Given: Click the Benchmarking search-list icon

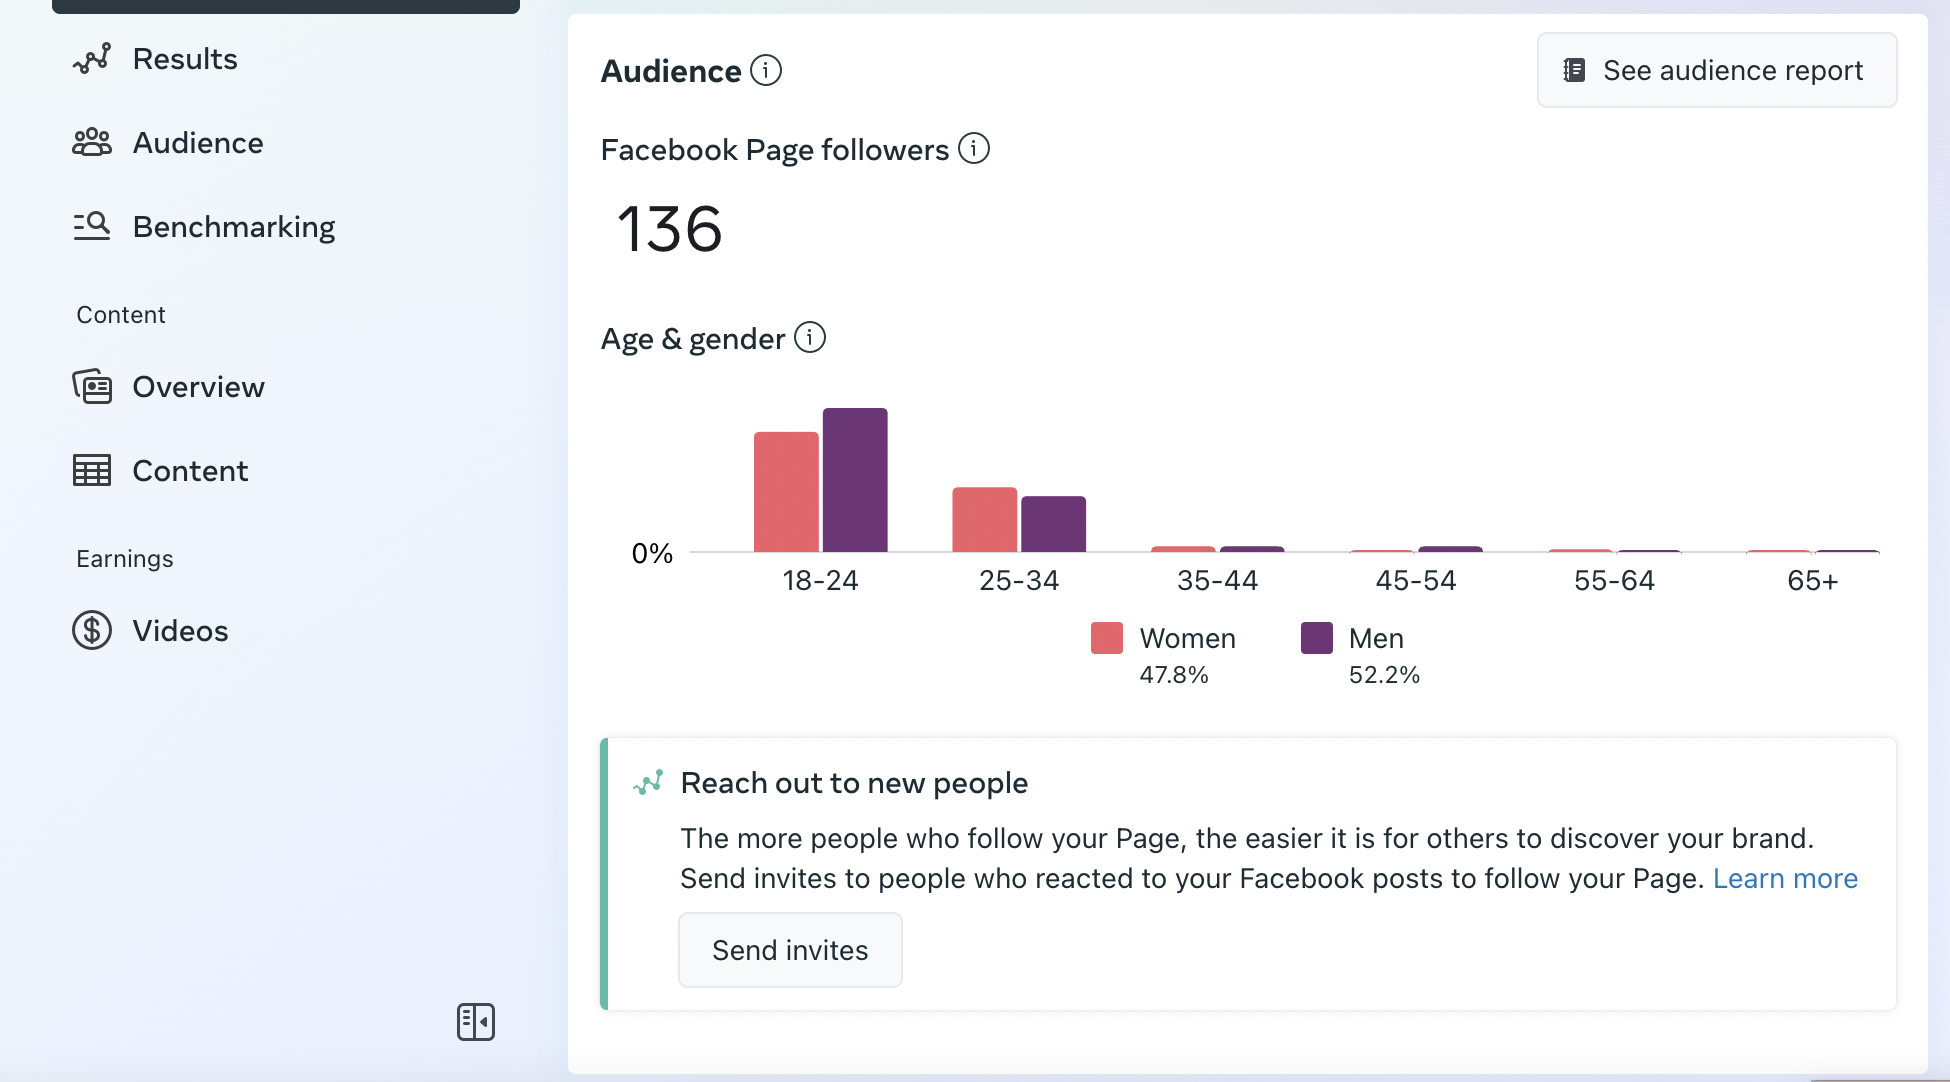Looking at the screenshot, I should coord(91,226).
